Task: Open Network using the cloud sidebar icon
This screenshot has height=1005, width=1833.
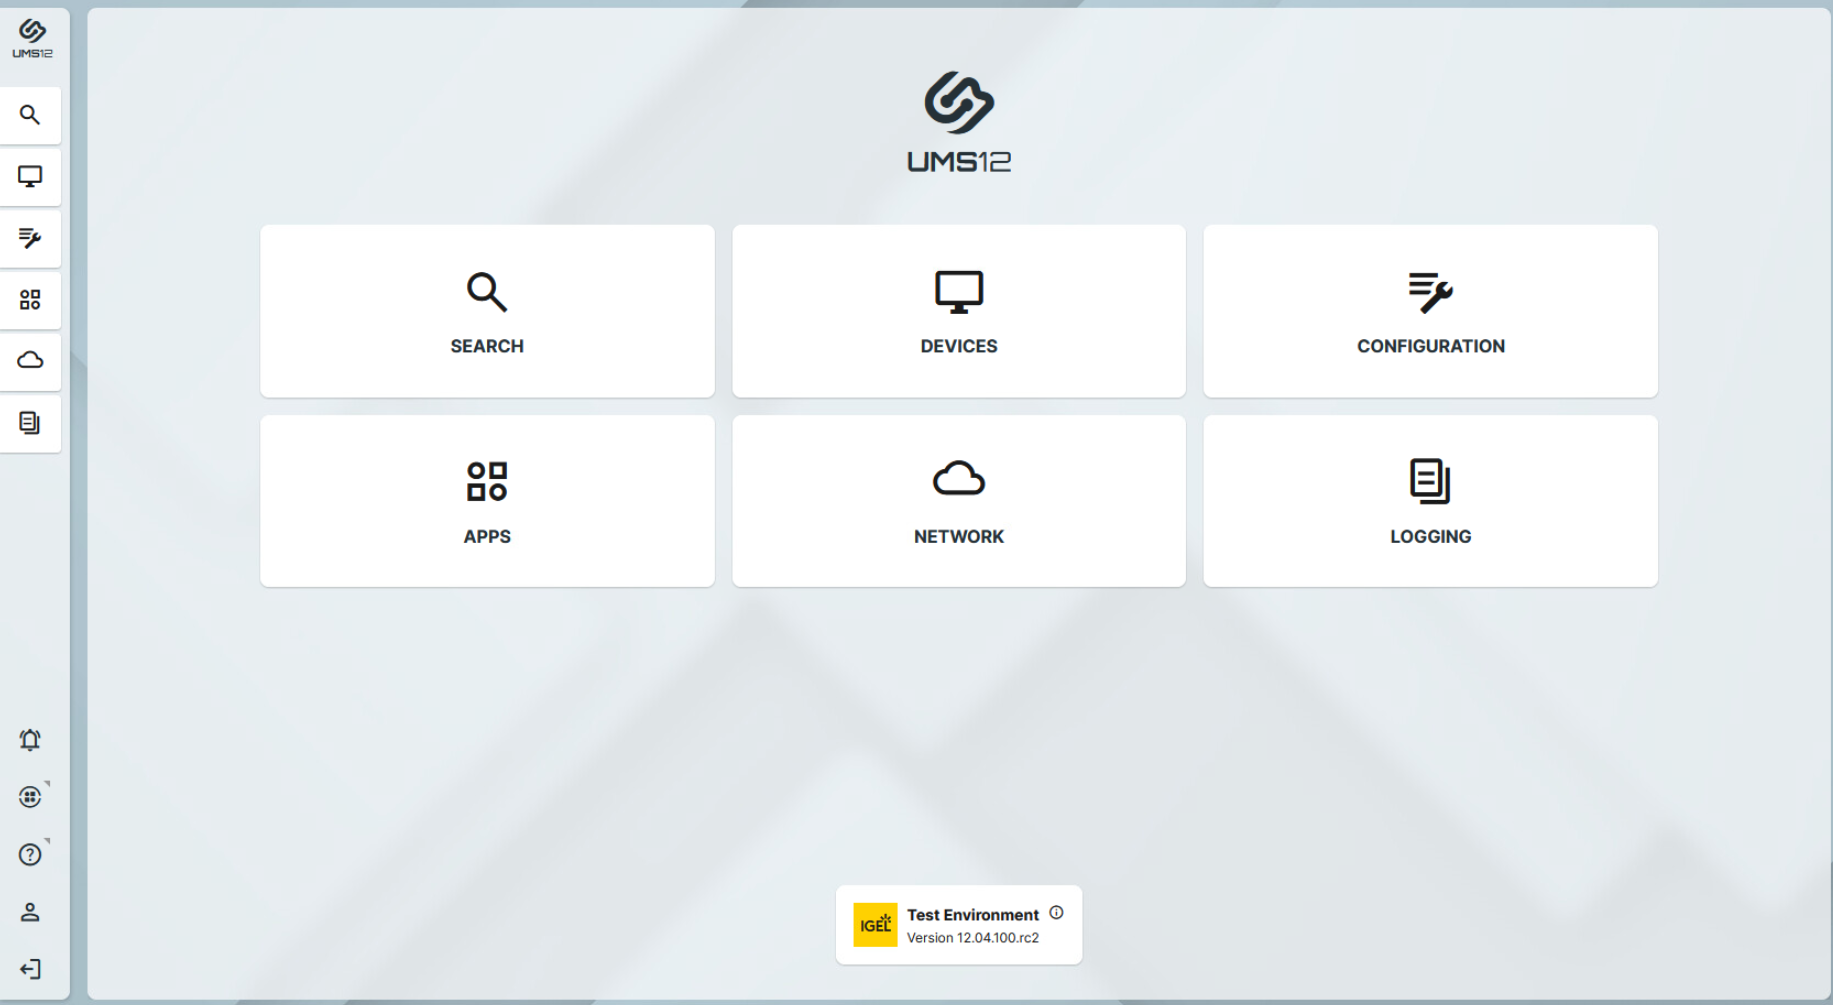Action: click(30, 361)
